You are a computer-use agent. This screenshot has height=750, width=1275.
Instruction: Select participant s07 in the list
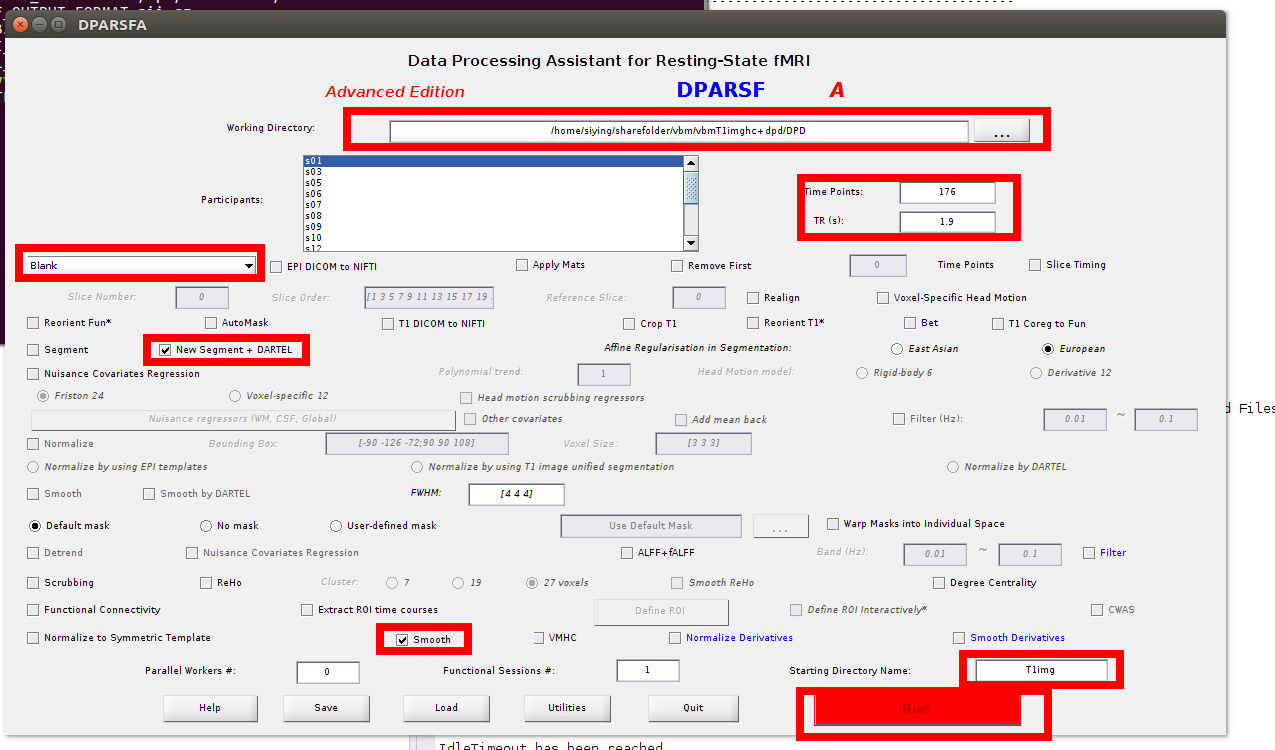(493, 204)
